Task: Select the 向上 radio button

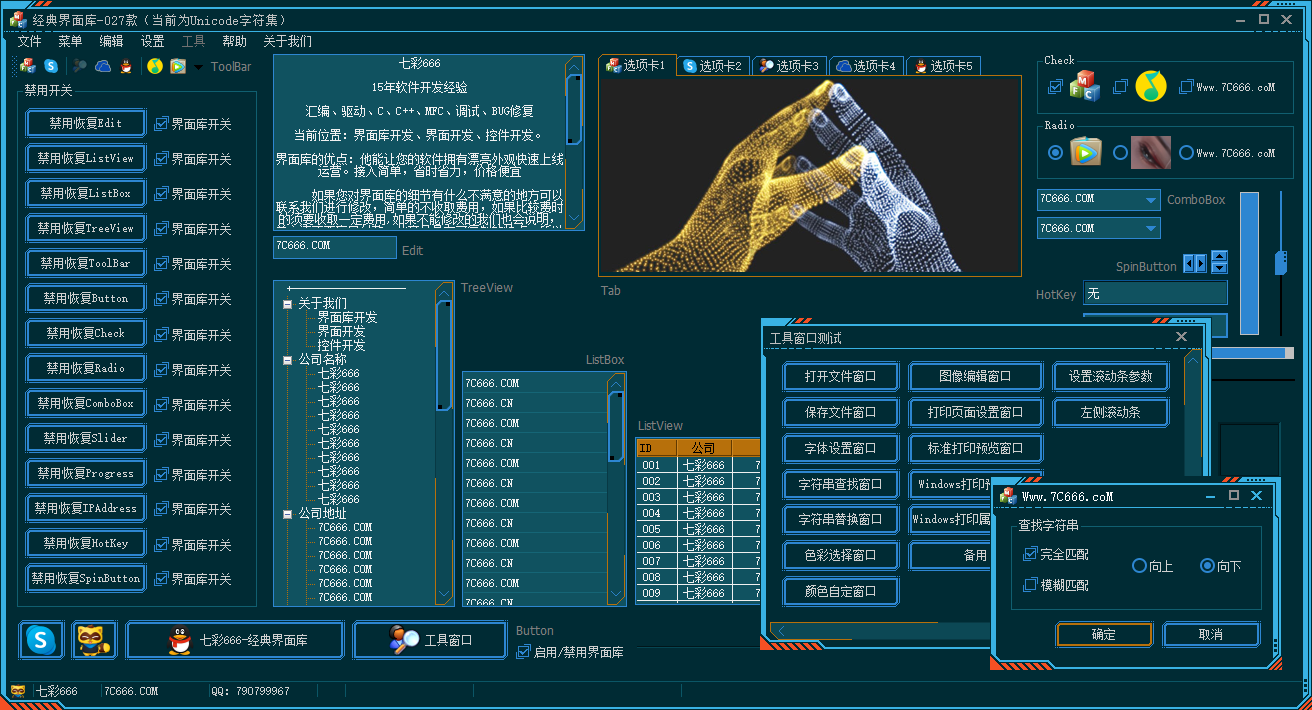Action: pos(1139,566)
